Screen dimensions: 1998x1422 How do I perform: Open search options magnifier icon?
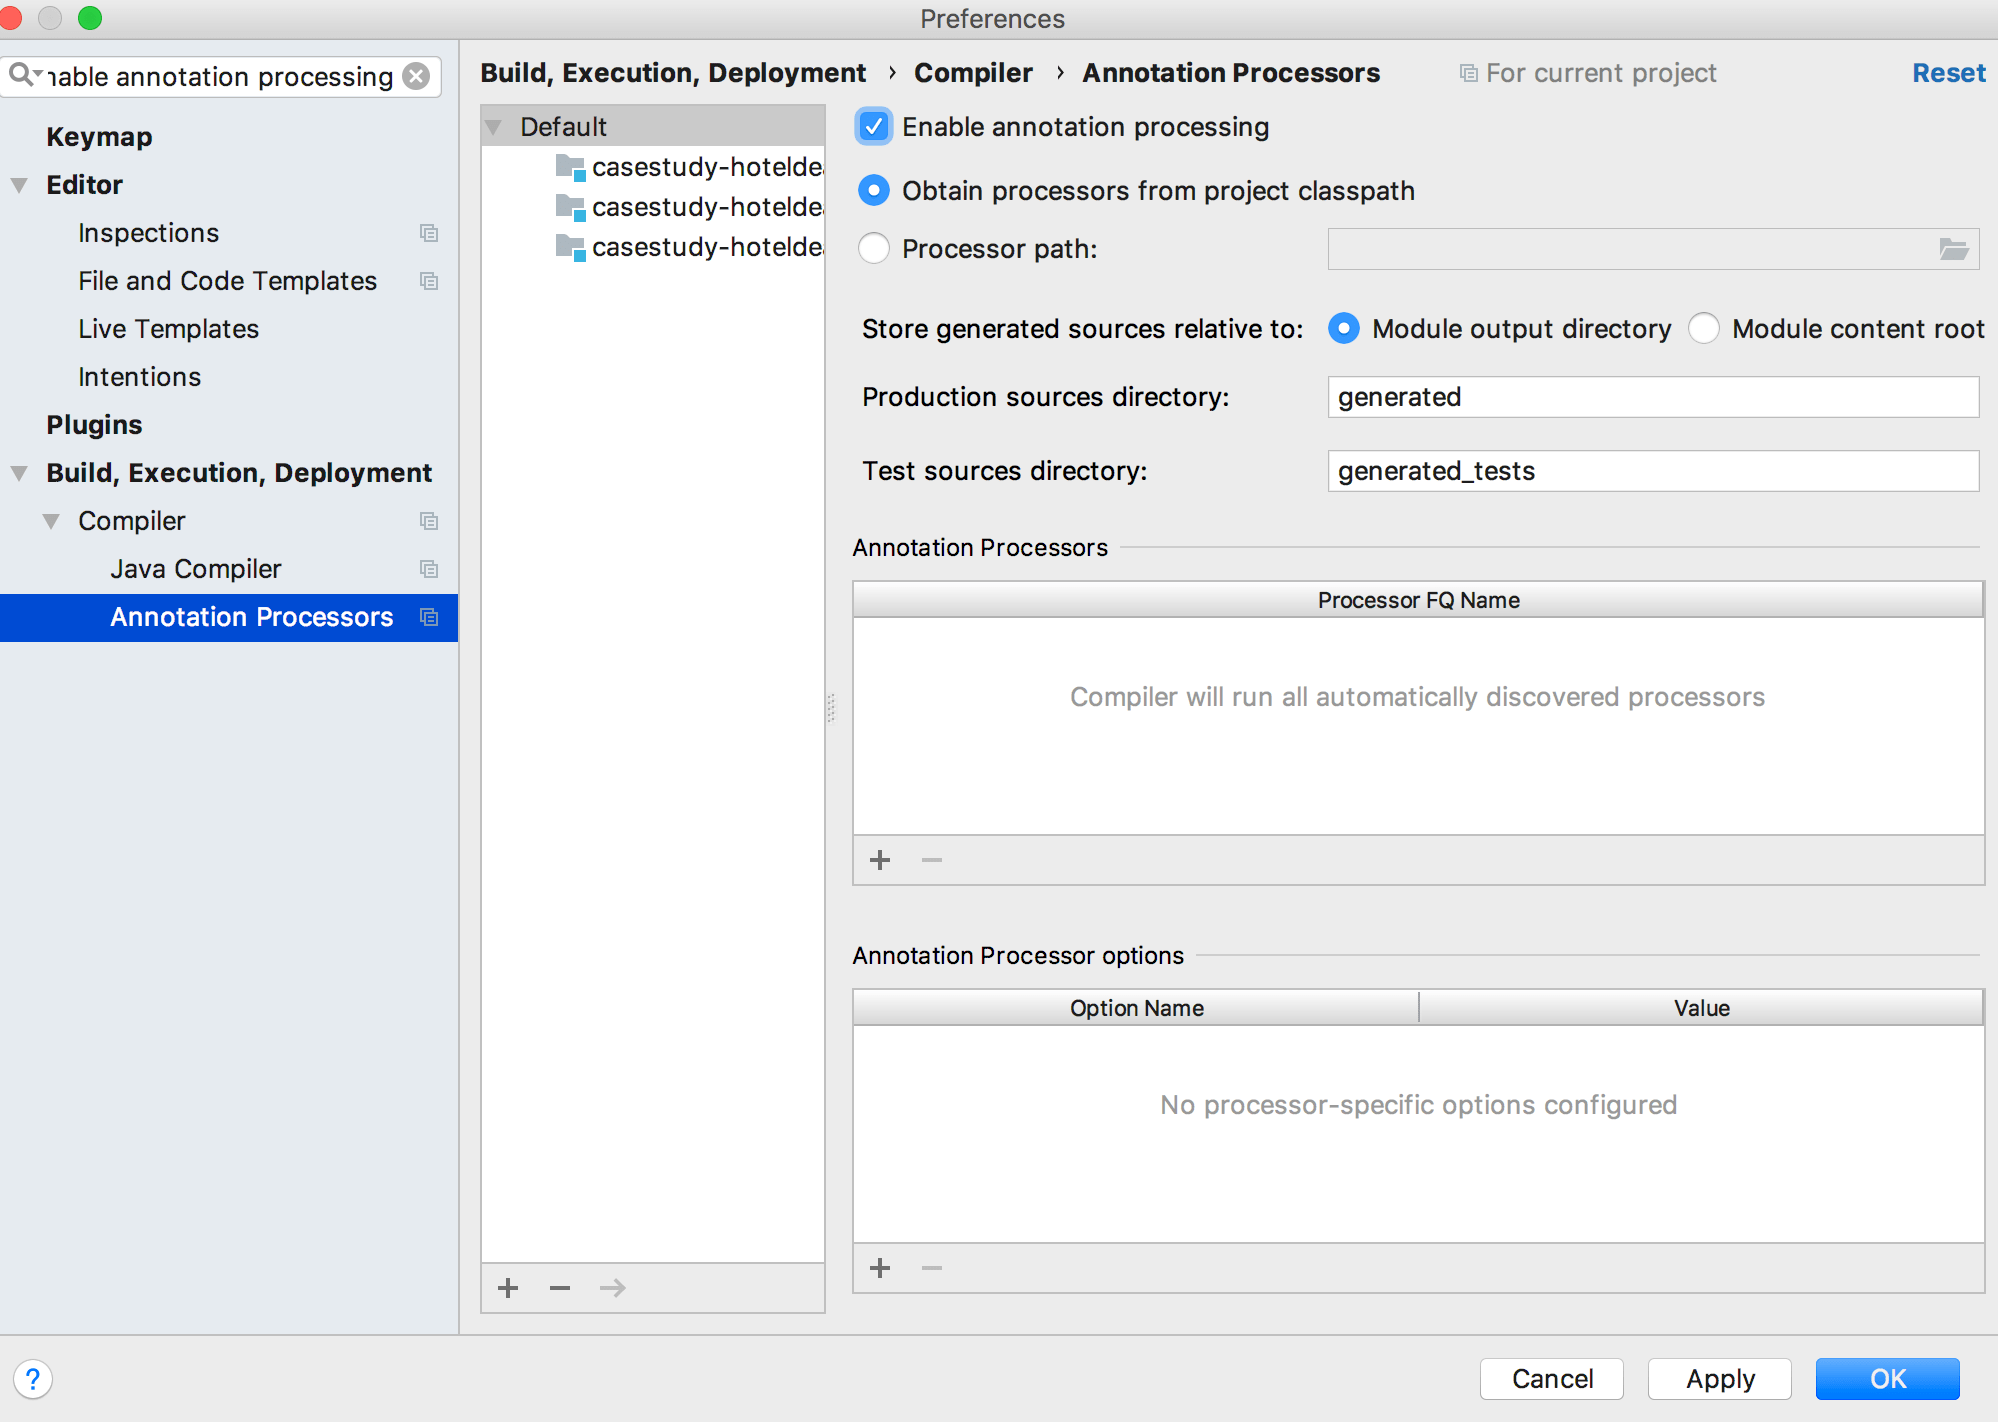click(24, 75)
